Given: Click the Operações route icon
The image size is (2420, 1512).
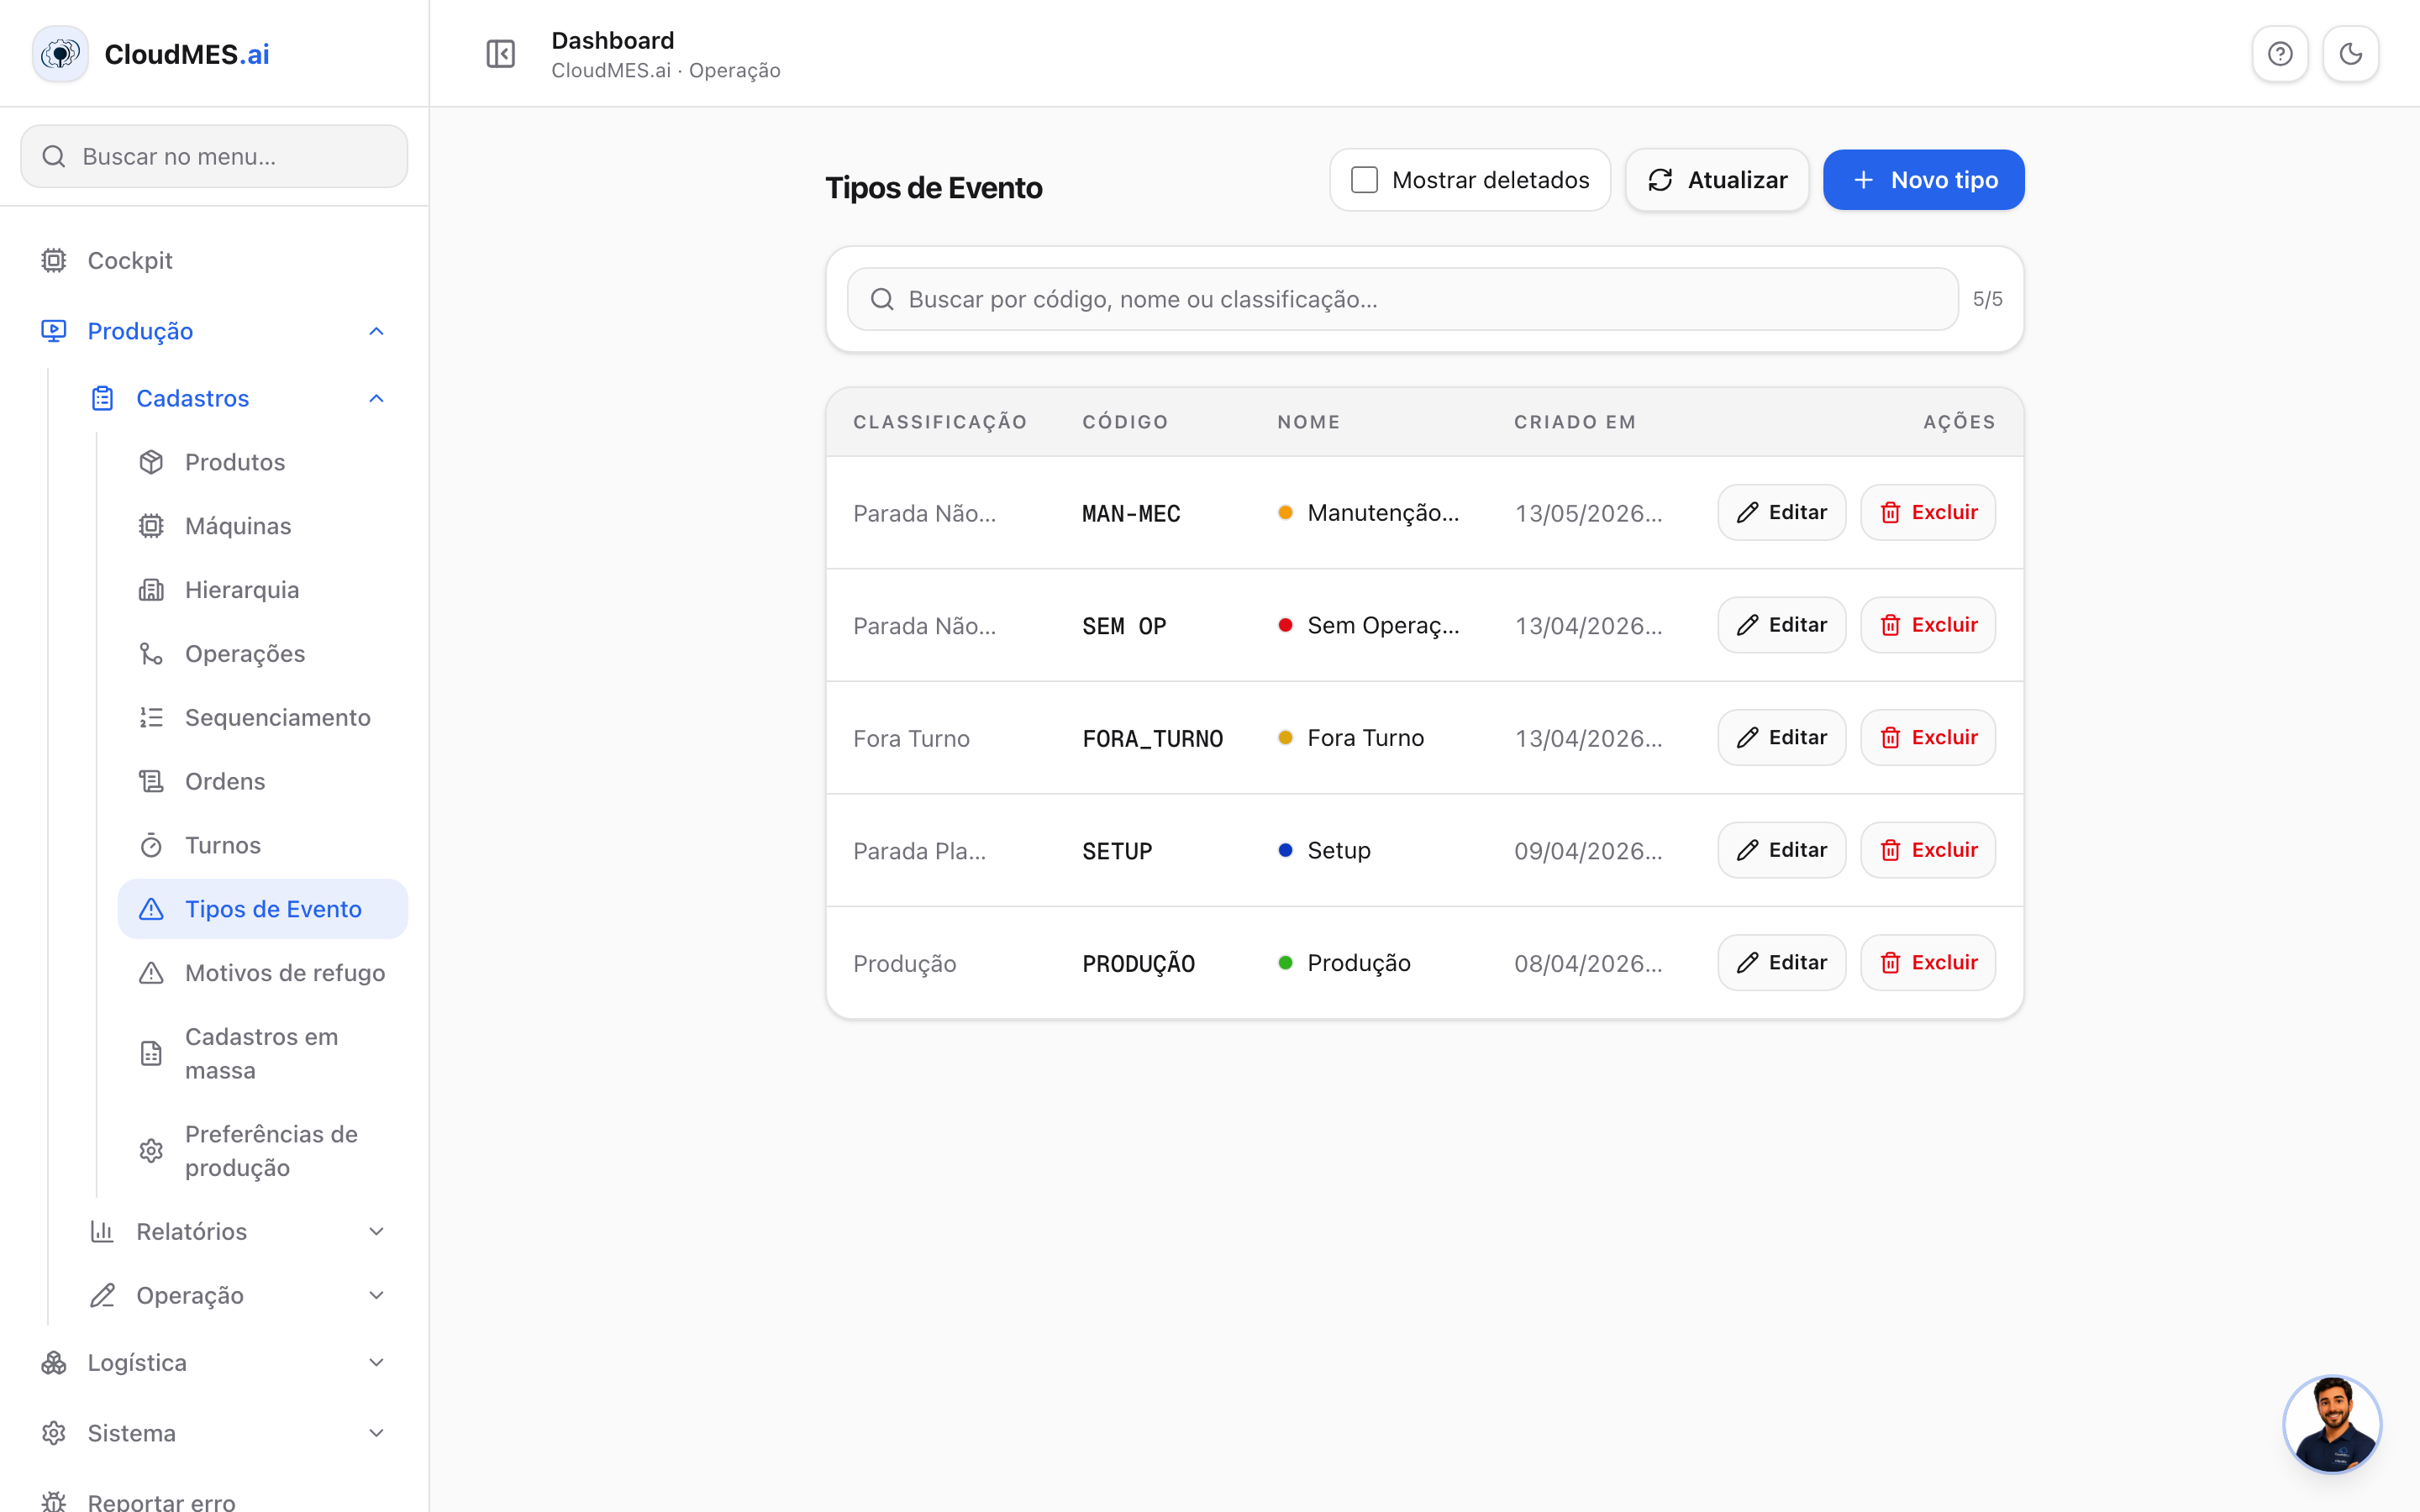Looking at the screenshot, I should tap(151, 654).
